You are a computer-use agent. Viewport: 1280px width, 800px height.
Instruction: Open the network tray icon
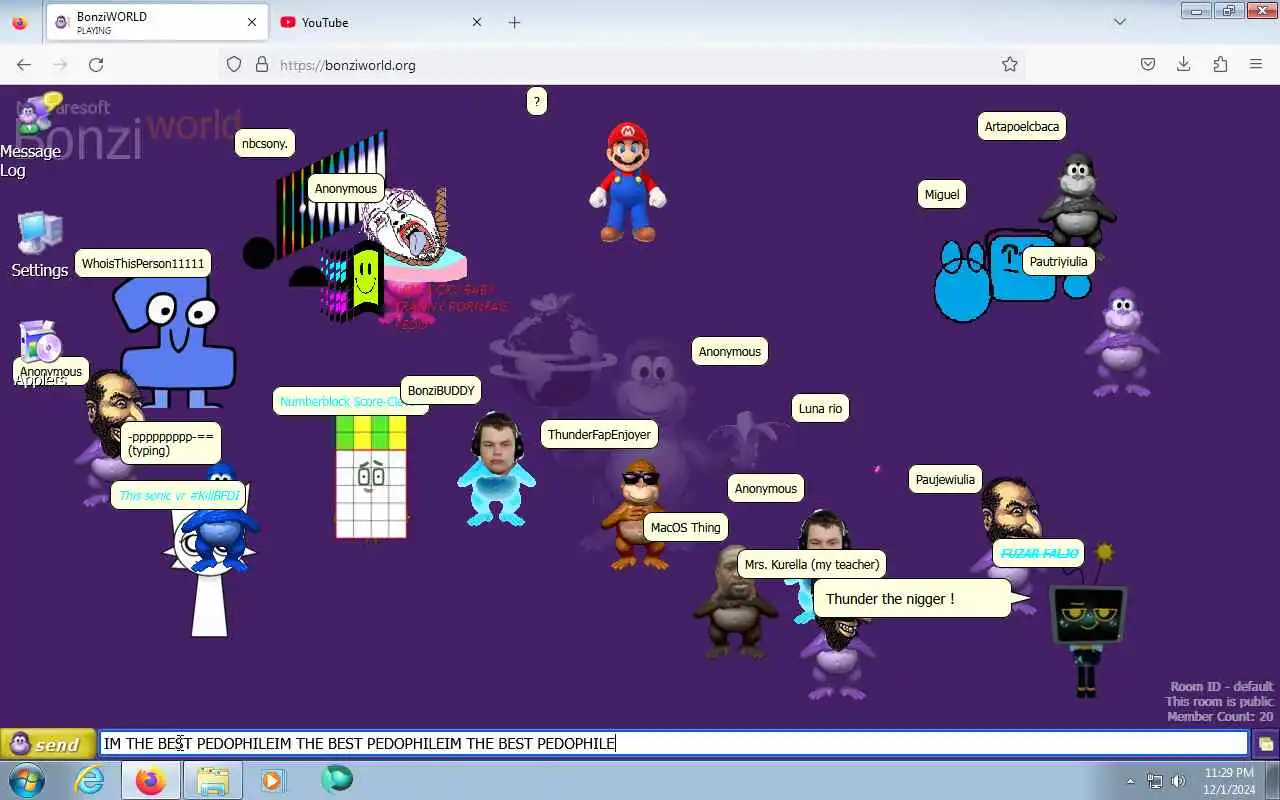(x=1155, y=781)
